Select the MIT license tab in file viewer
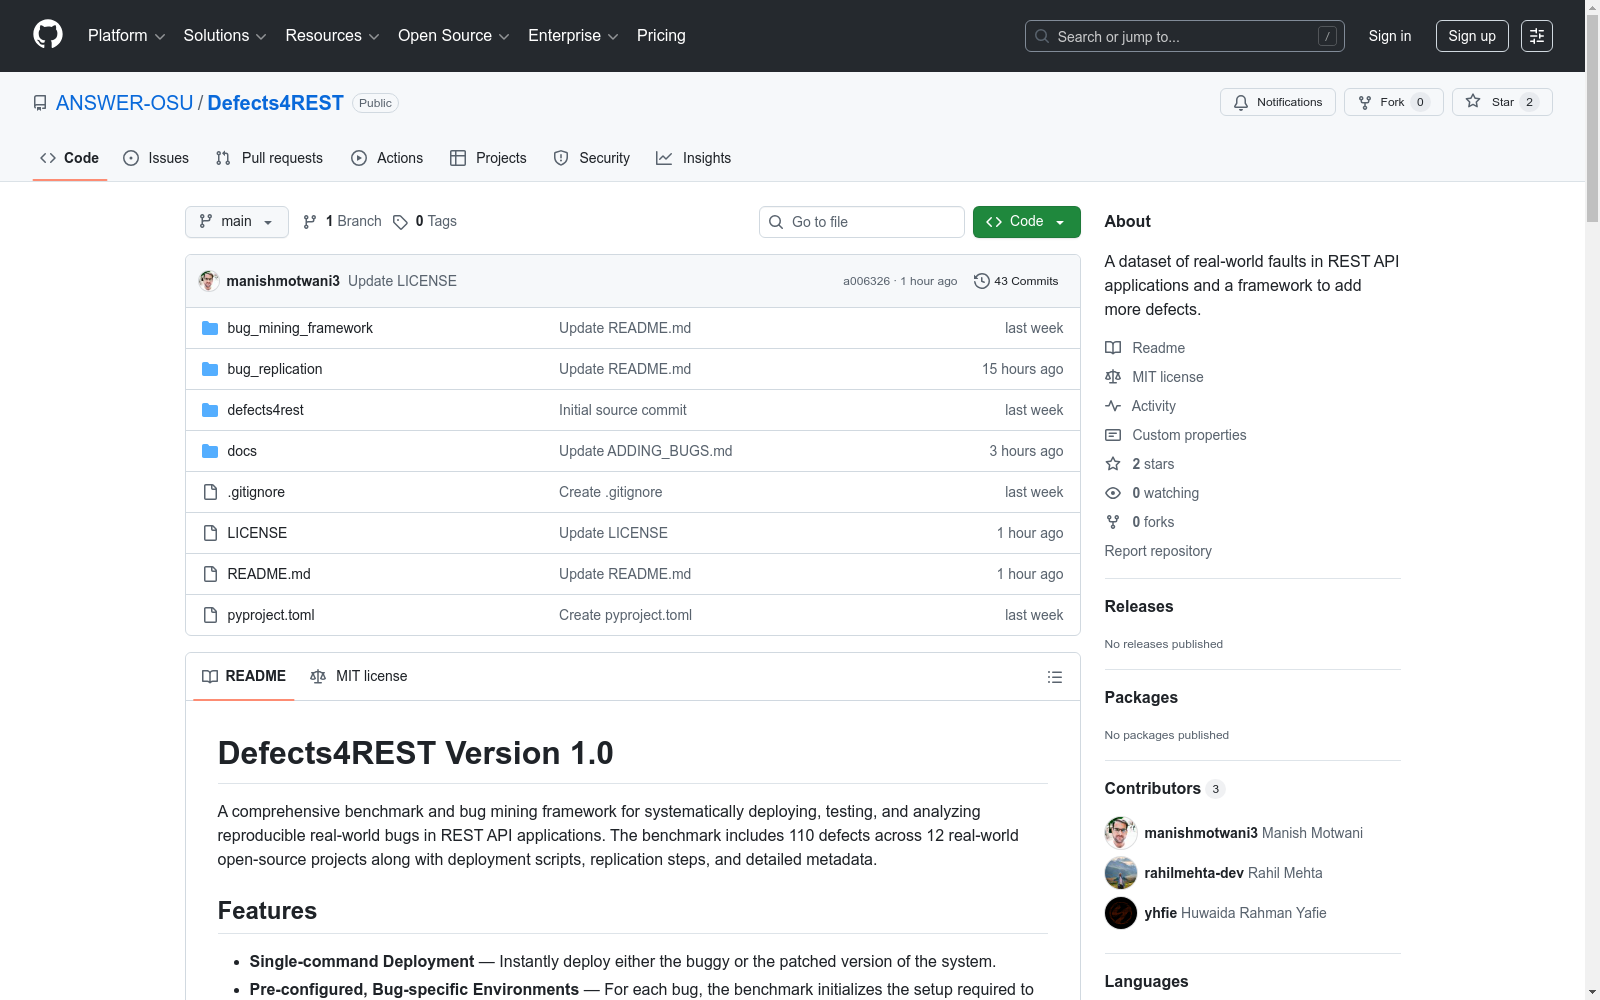This screenshot has width=1600, height=1000. [359, 676]
